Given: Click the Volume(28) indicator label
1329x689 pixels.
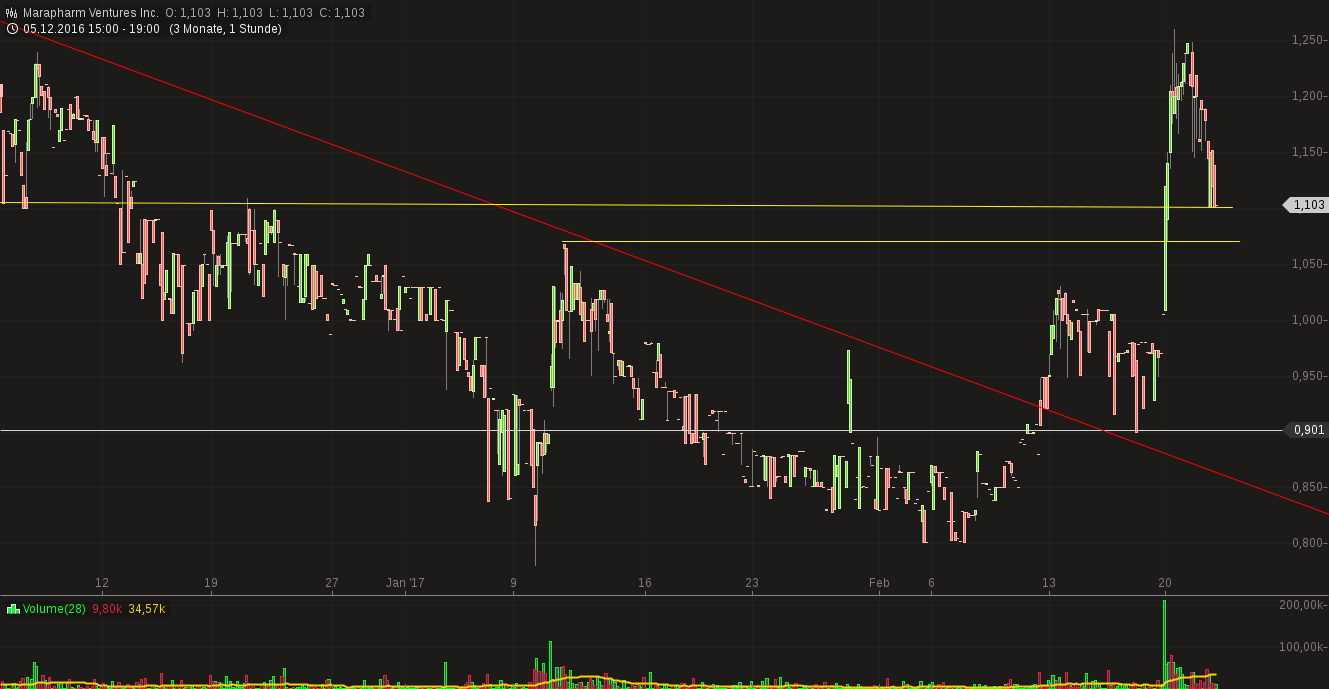Looking at the screenshot, I should 54,608.
